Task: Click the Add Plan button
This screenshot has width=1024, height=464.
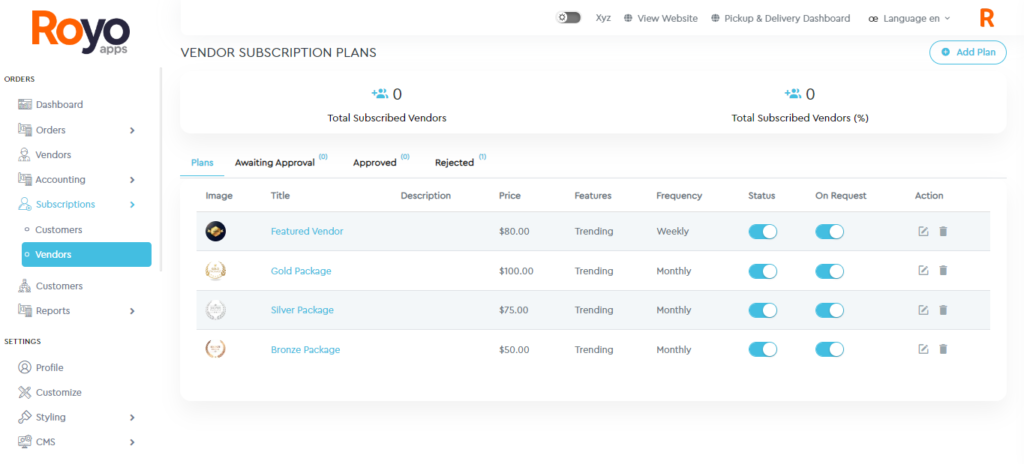Action: coord(967,52)
